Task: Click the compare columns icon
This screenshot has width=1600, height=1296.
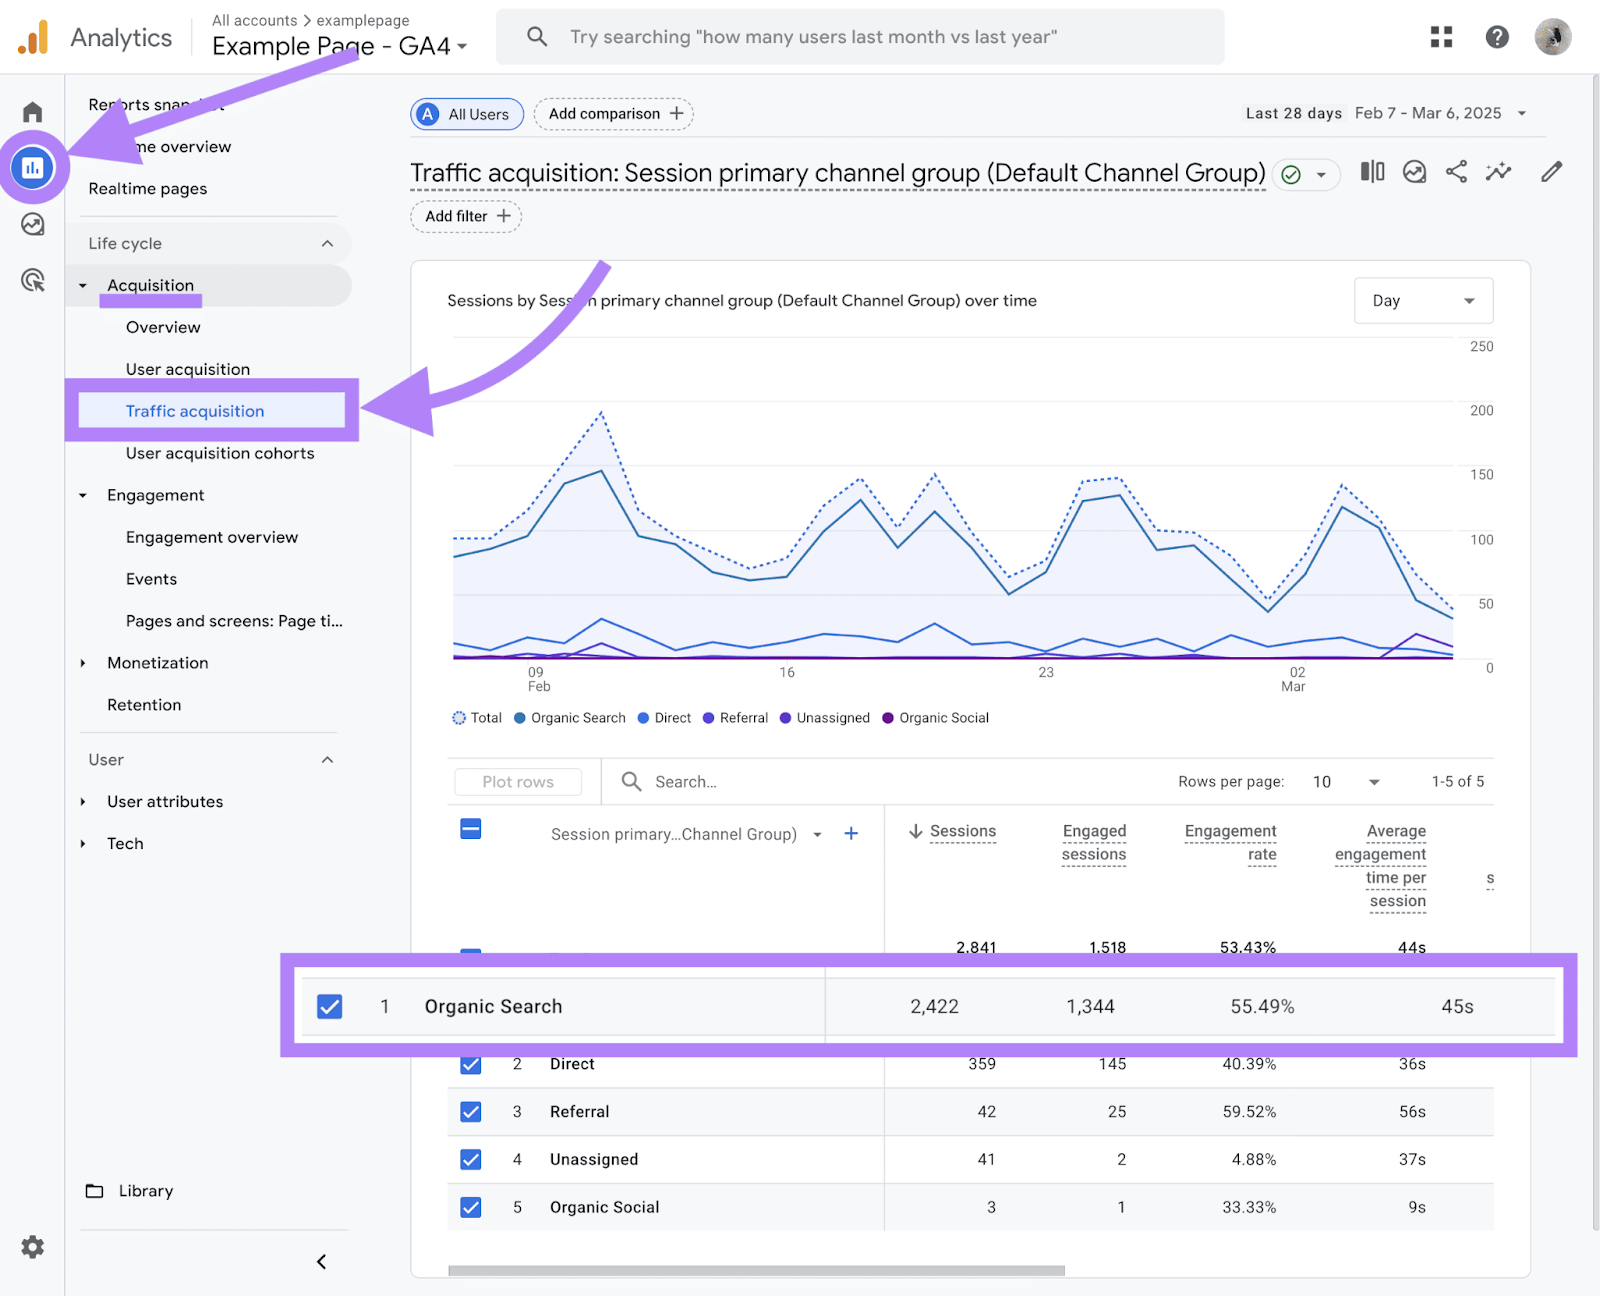Action: [1372, 172]
